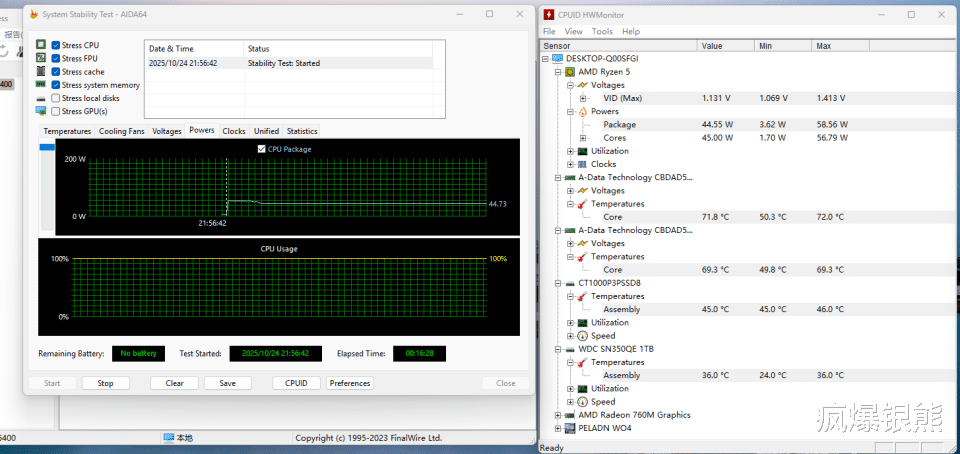This screenshot has height=454, width=960.
Task: Click the WDC SN350QE Utilization icon
Action: click(x=582, y=389)
